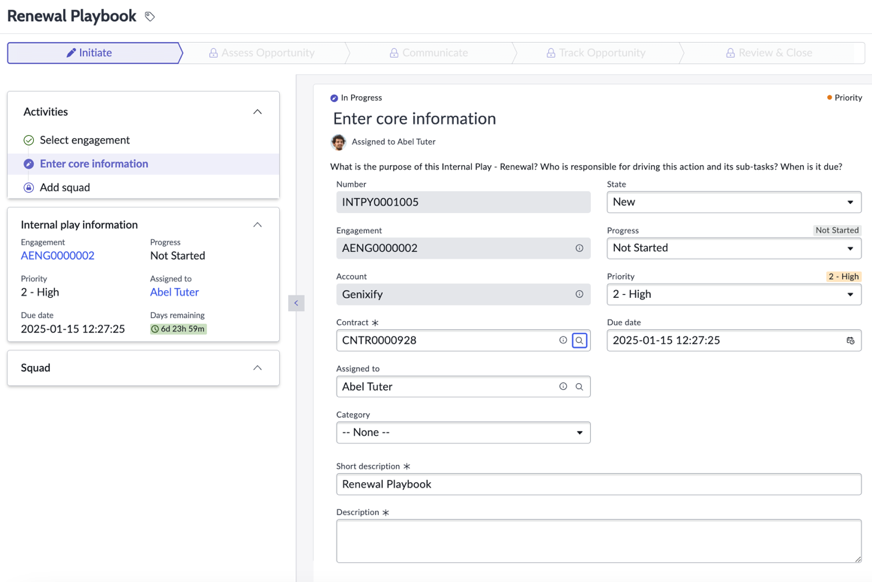
Task: Click the lock icon on Review & Close
Action: [x=730, y=53]
